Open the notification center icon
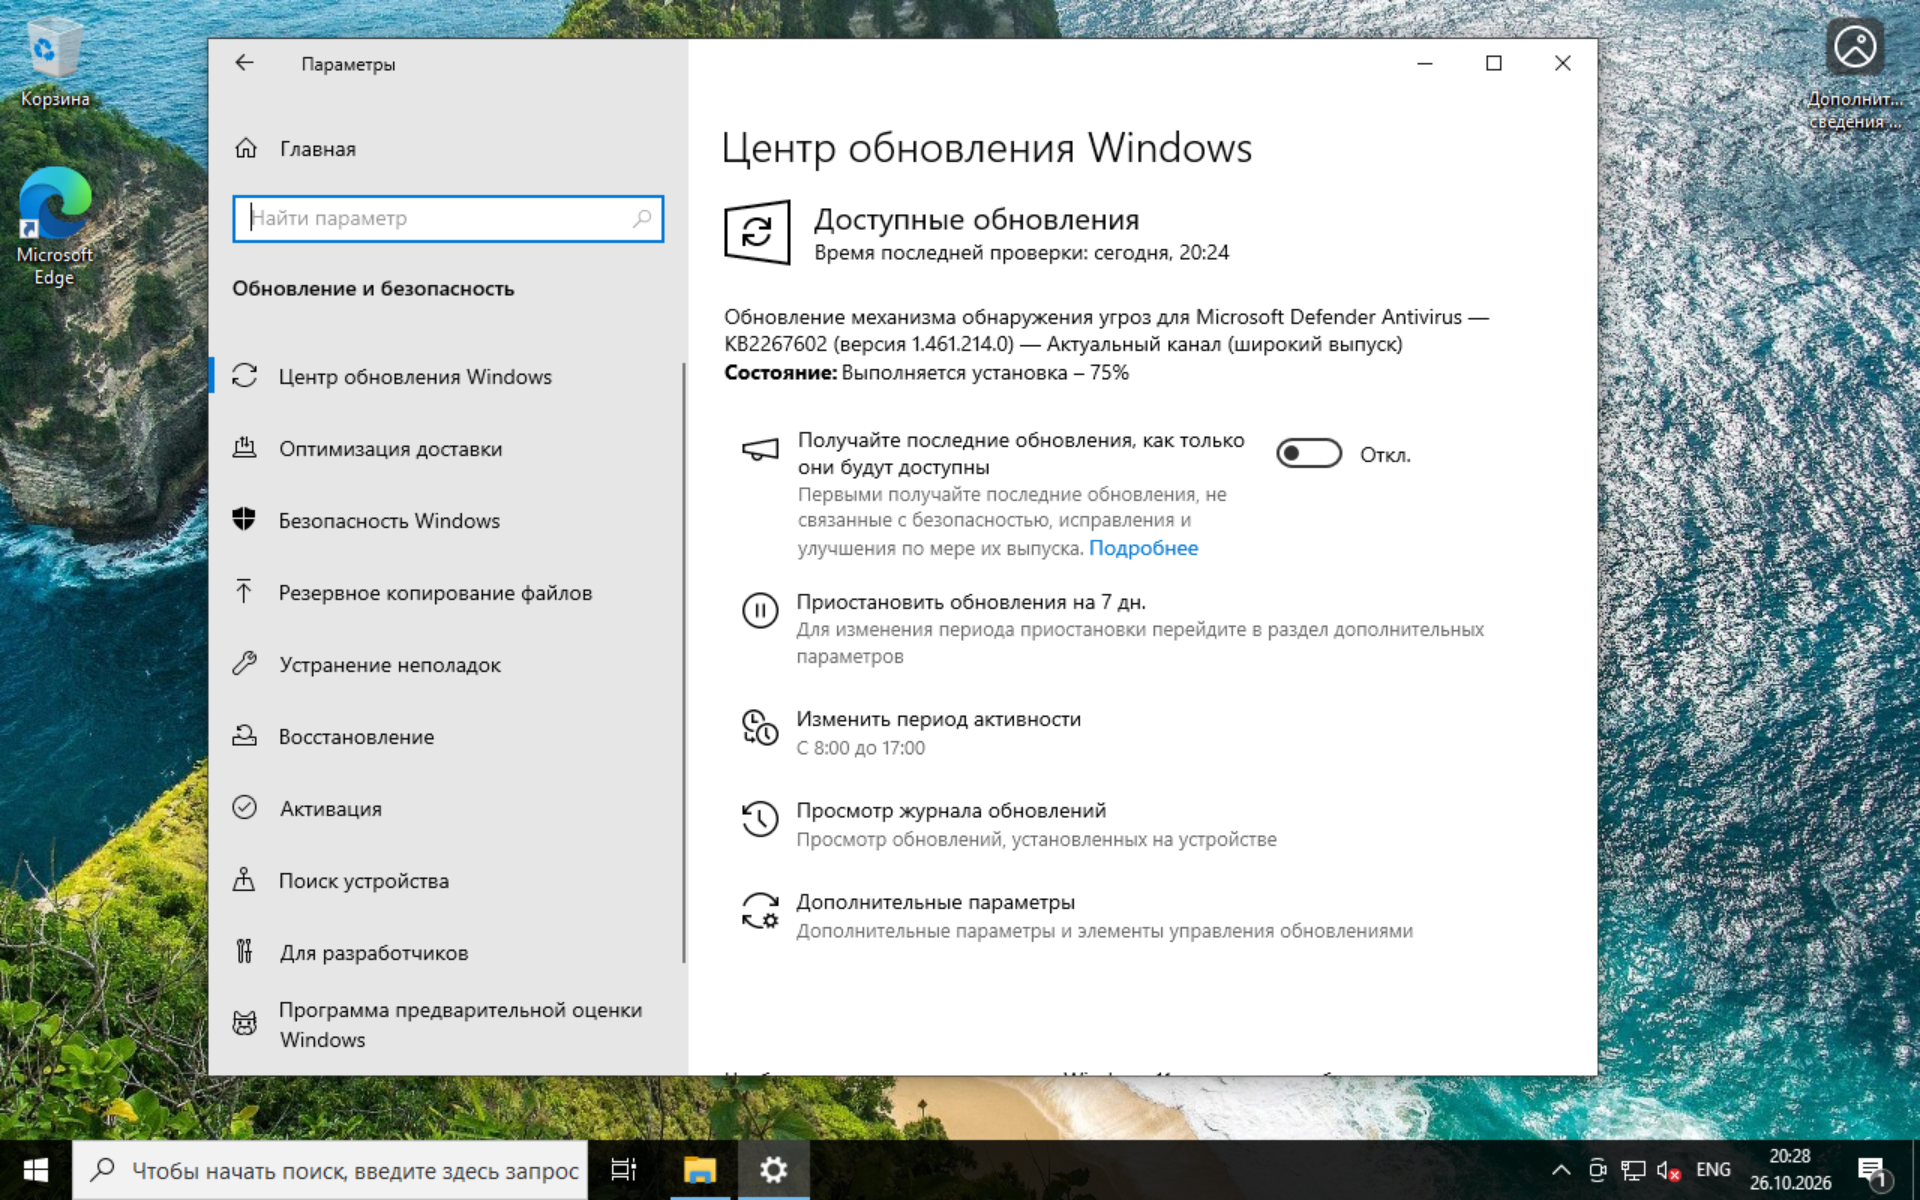Viewport: 1920px width, 1200px height. [x=1872, y=1170]
